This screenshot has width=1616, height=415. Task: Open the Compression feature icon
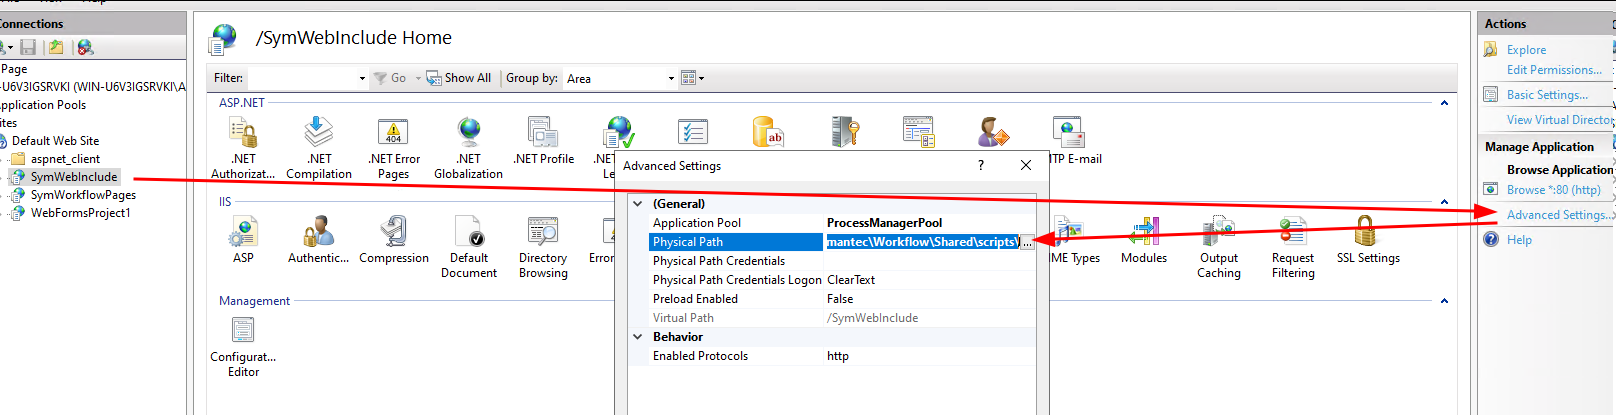tap(393, 232)
